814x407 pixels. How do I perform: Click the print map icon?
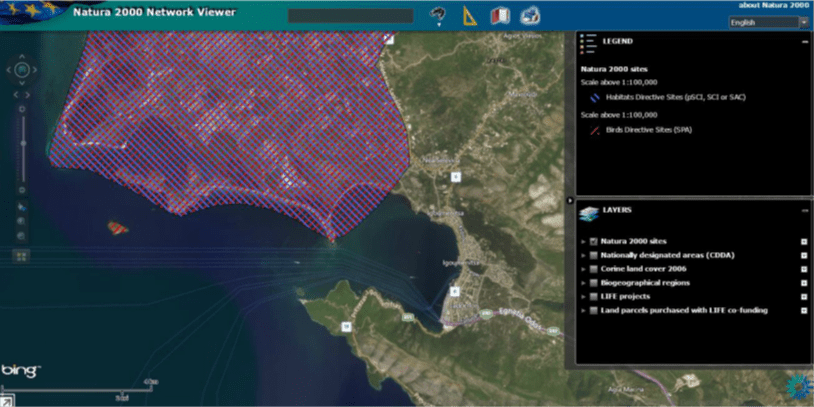(530, 16)
